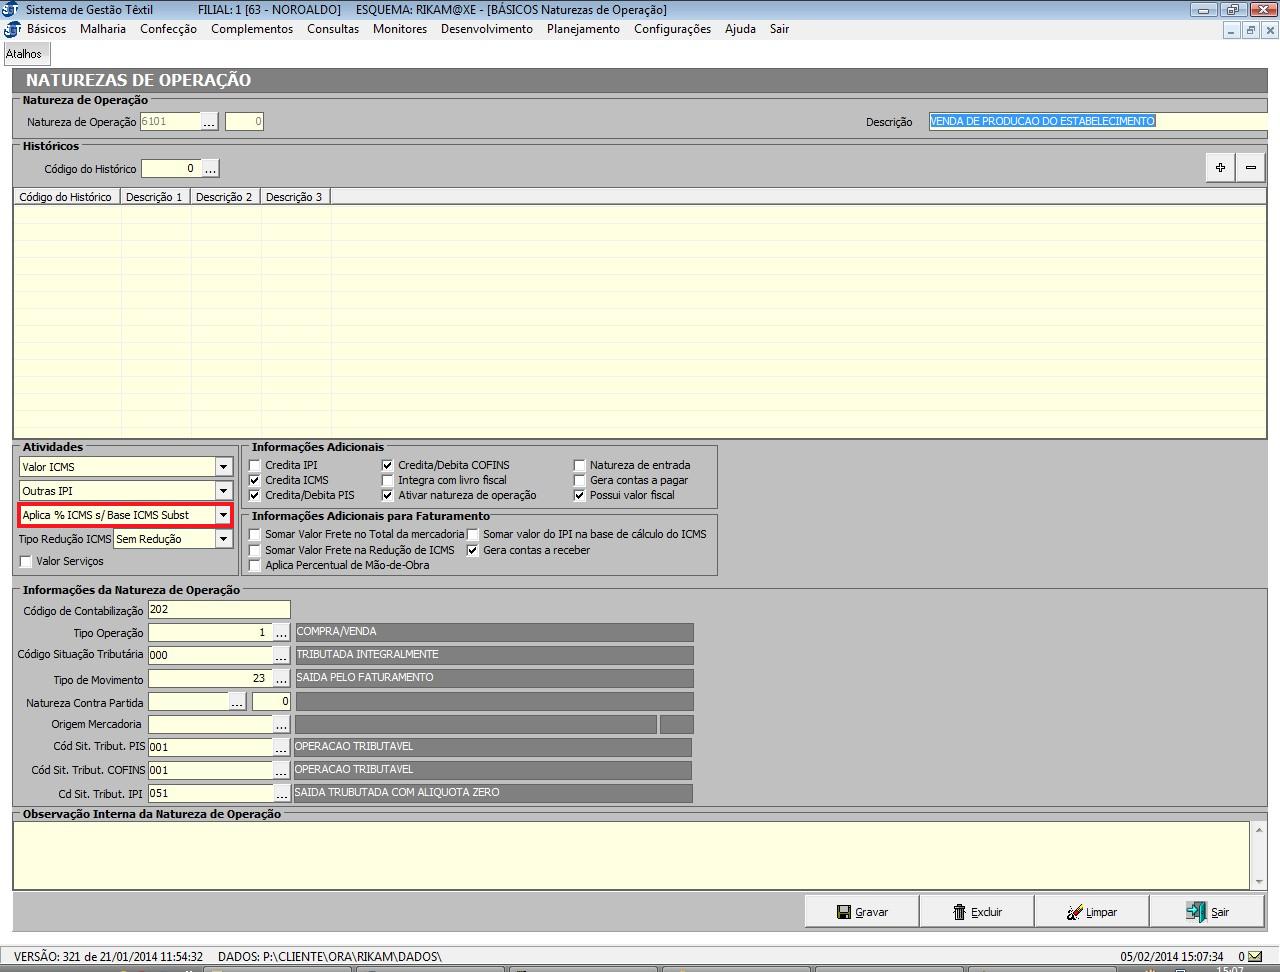Click the Código de Contabilização field
This screenshot has width=1280, height=972.
coord(218,610)
